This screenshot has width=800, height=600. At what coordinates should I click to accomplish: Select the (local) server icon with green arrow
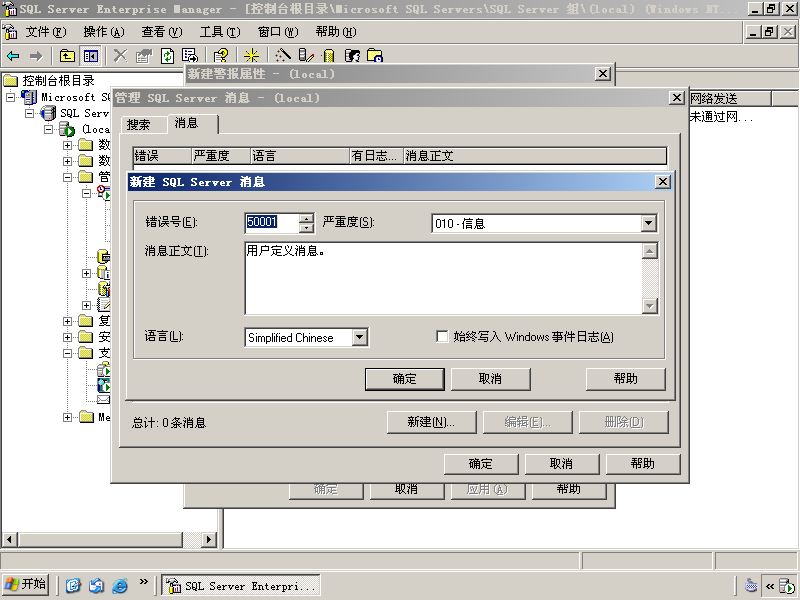tap(67, 129)
